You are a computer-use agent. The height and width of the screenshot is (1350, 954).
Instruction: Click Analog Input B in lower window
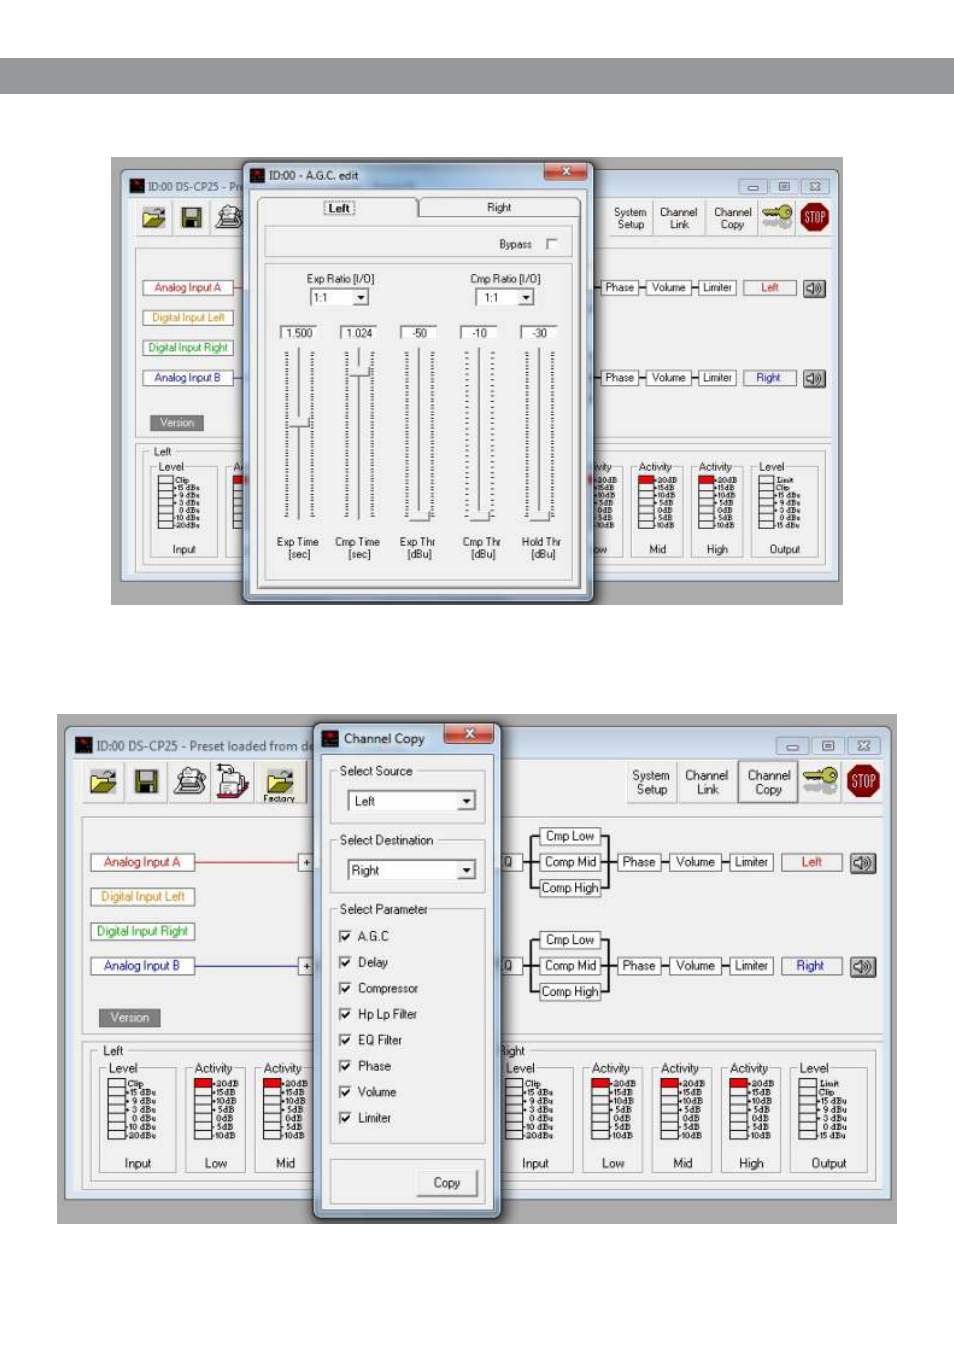142,966
